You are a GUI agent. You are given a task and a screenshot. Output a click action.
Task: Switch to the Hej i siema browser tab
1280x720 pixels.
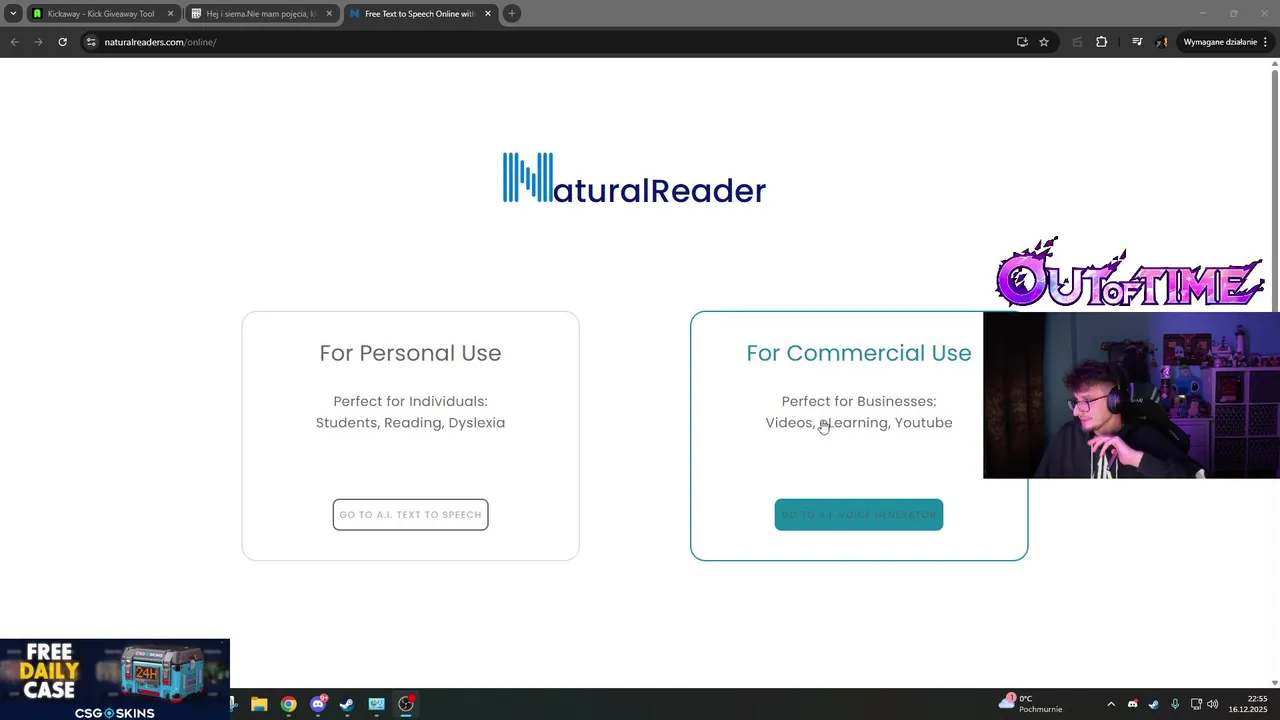tap(261, 14)
